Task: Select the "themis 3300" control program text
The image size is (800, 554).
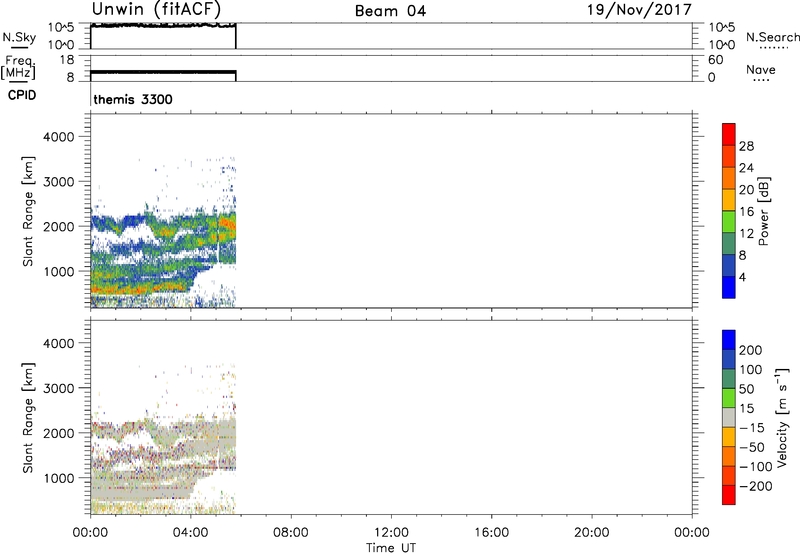Action: [x=133, y=99]
